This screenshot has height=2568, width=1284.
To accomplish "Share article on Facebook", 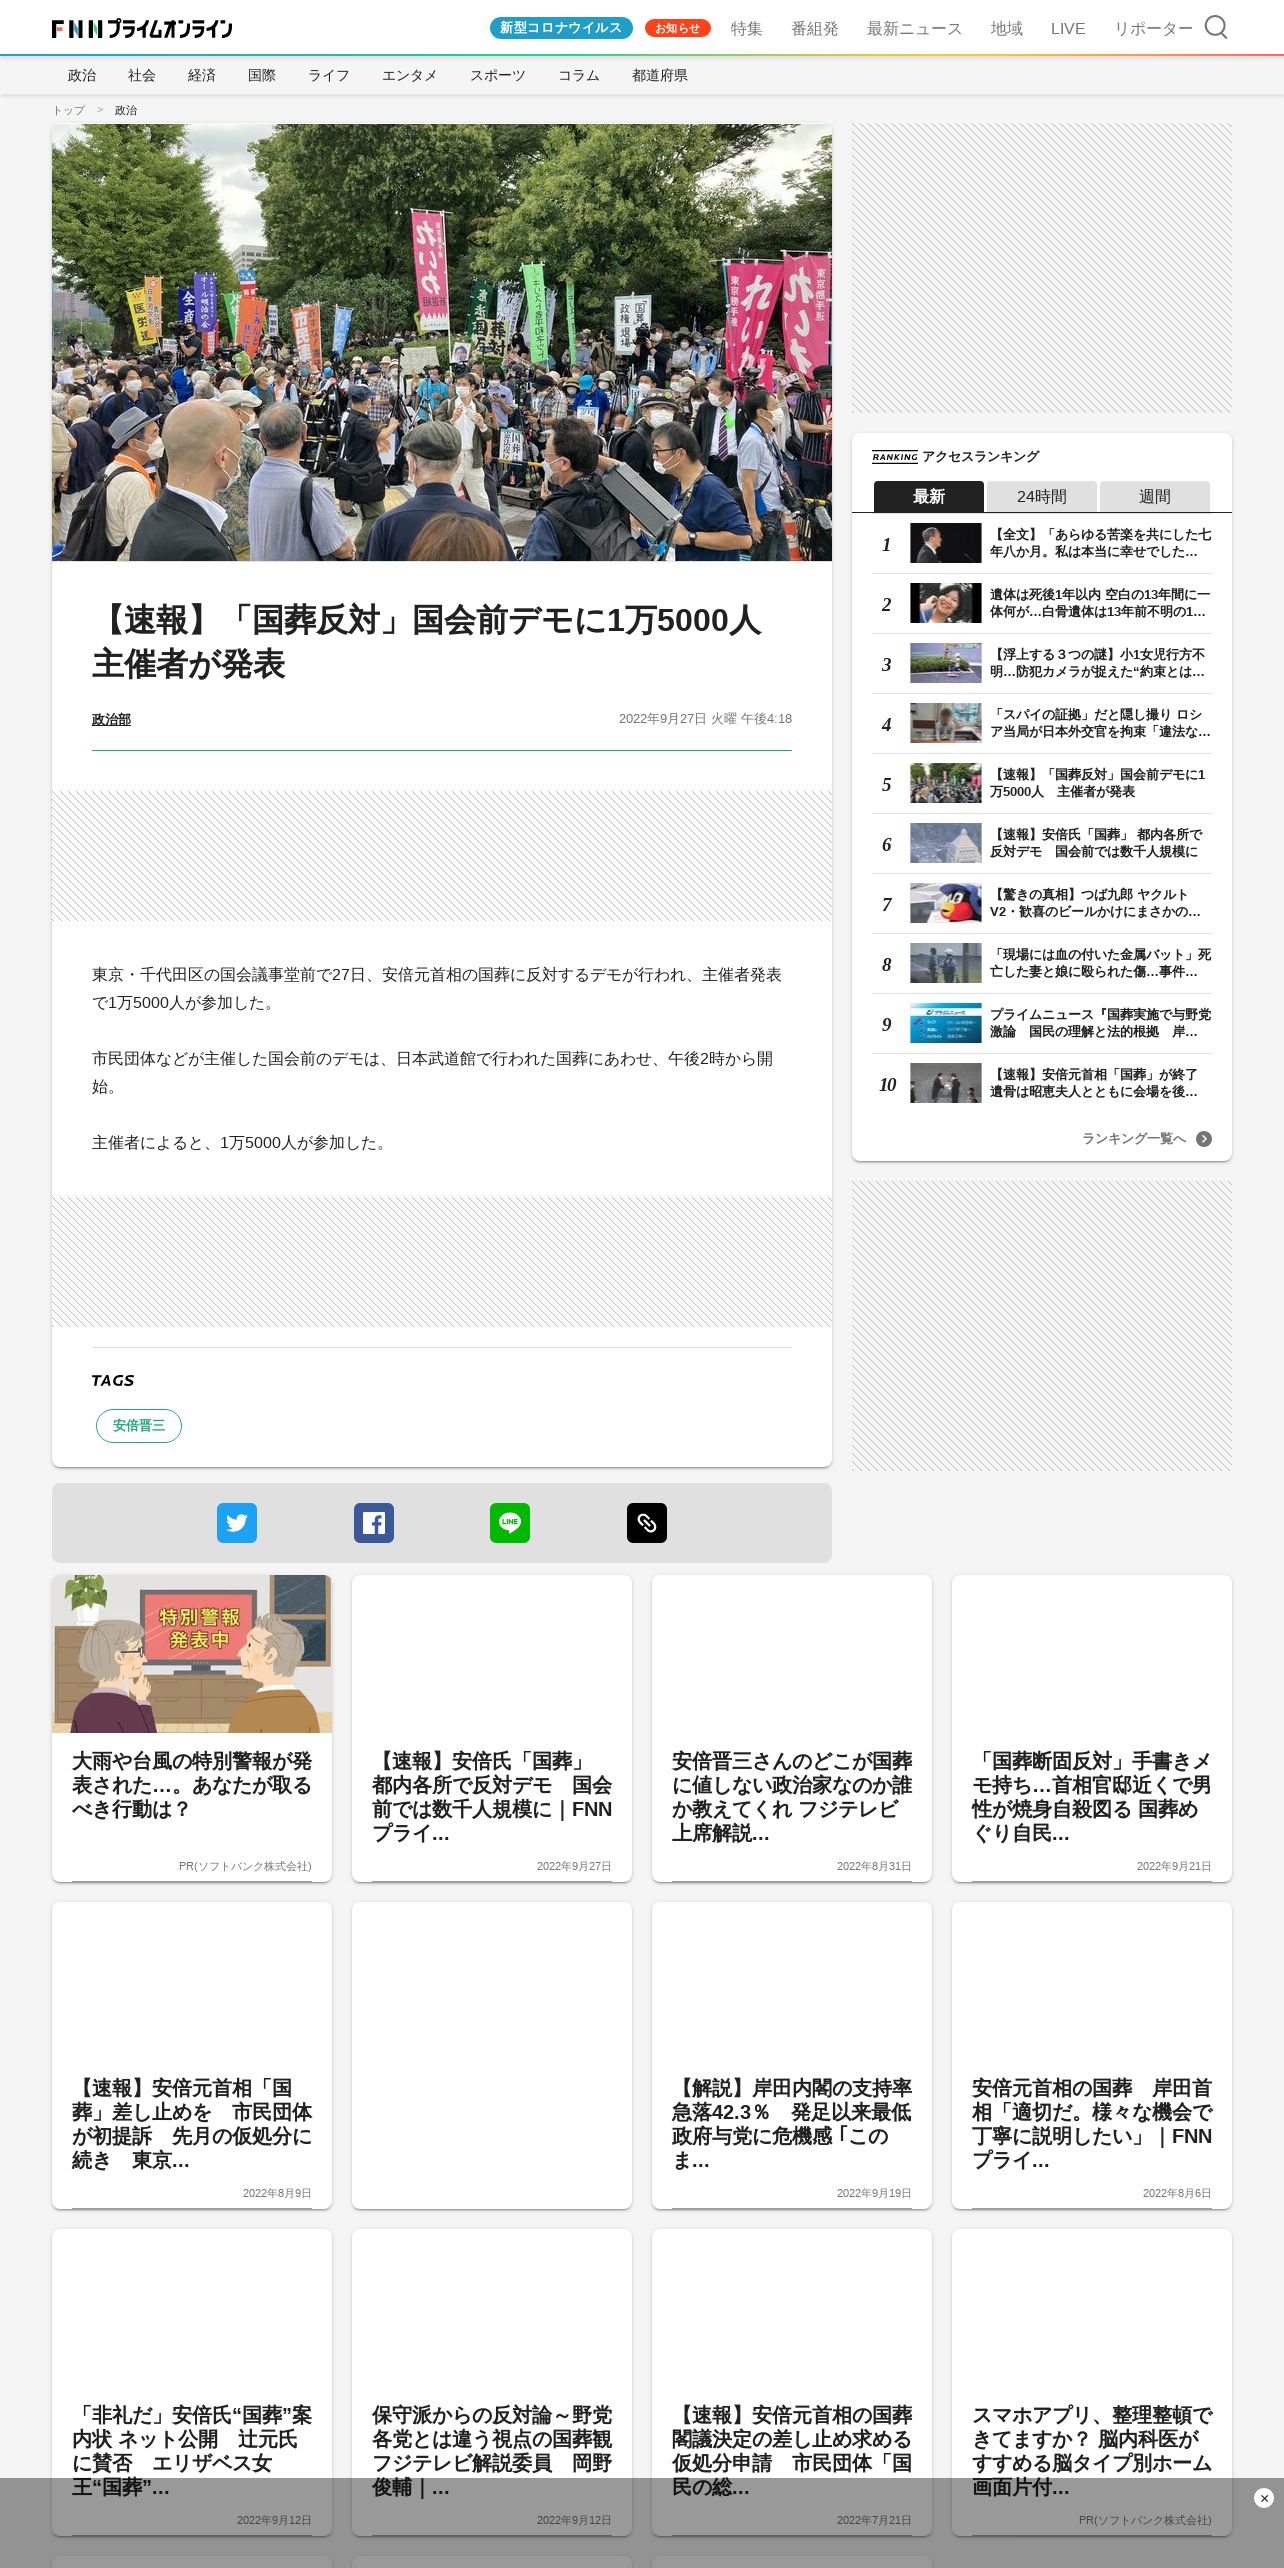I will (374, 1523).
